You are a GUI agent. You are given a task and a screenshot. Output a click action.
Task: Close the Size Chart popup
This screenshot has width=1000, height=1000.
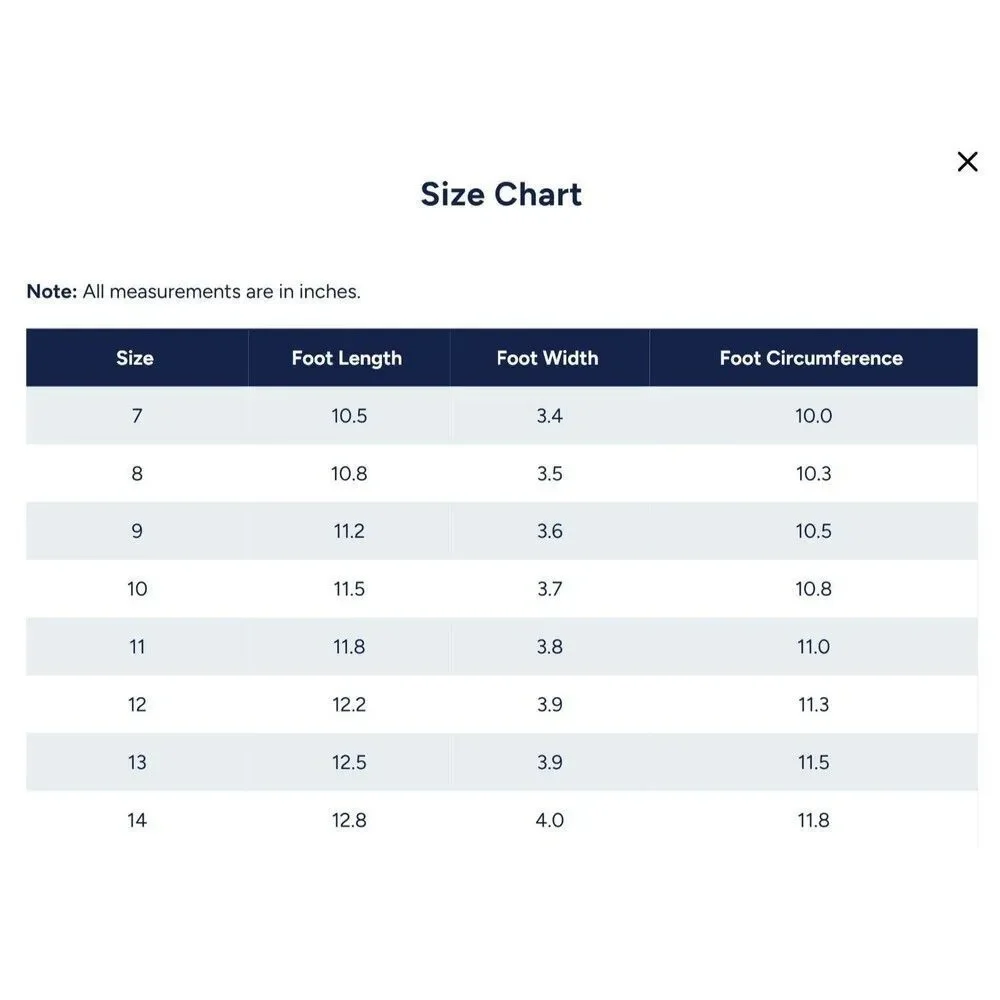click(967, 161)
